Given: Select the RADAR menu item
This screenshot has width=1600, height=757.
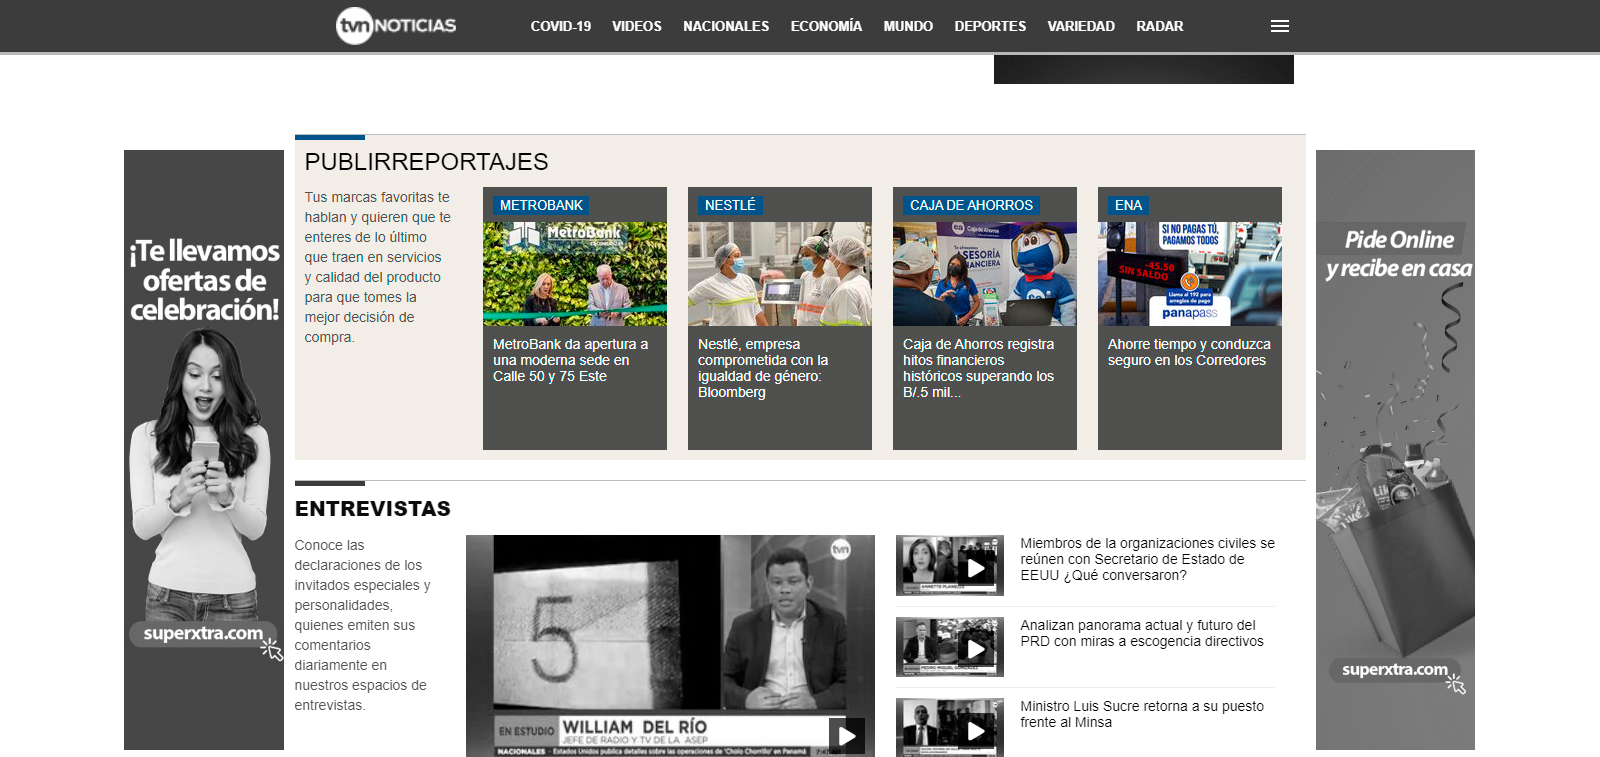Looking at the screenshot, I should [1160, 26].
